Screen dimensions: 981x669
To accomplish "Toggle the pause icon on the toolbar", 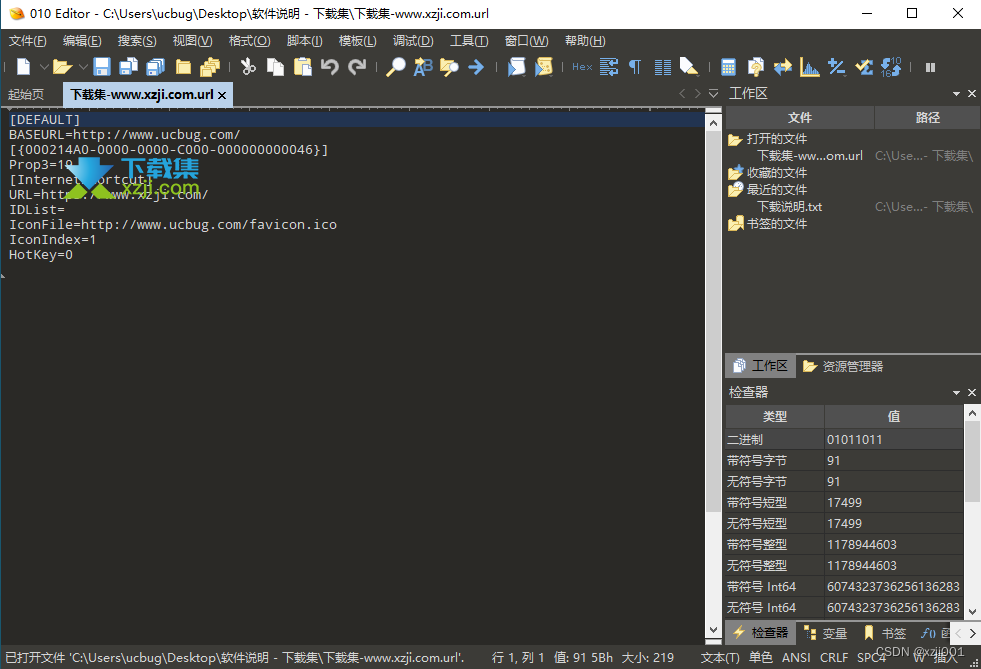I will click(x=930, y=67).
